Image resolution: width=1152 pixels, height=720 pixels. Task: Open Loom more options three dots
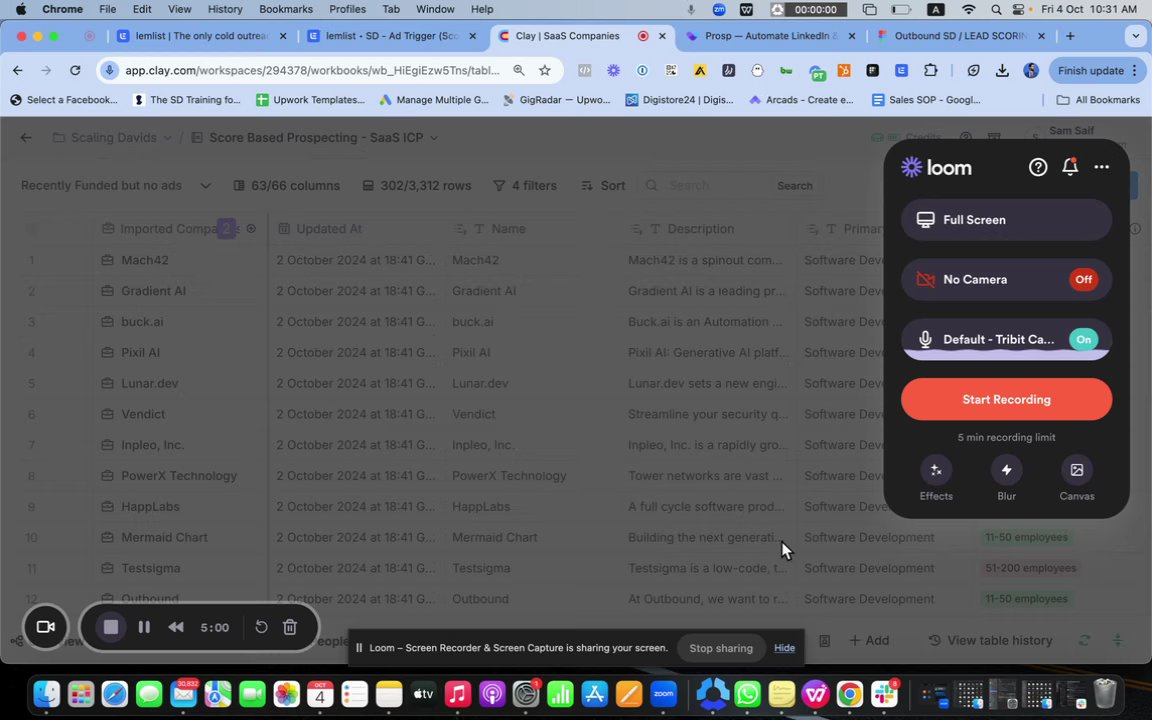(x=1101, y=168)
